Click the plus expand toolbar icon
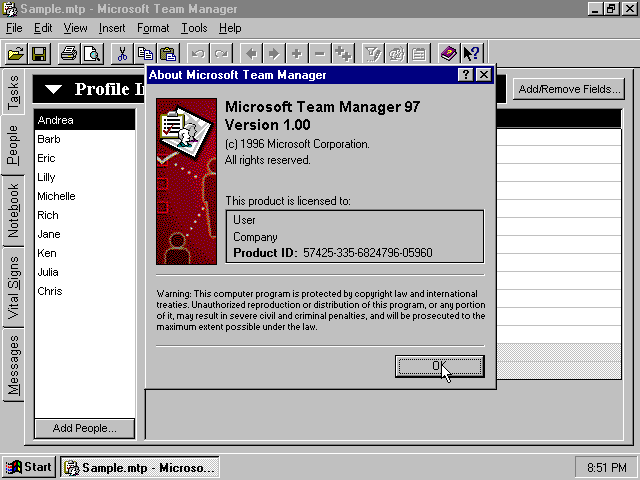 (x=297, y=53)
